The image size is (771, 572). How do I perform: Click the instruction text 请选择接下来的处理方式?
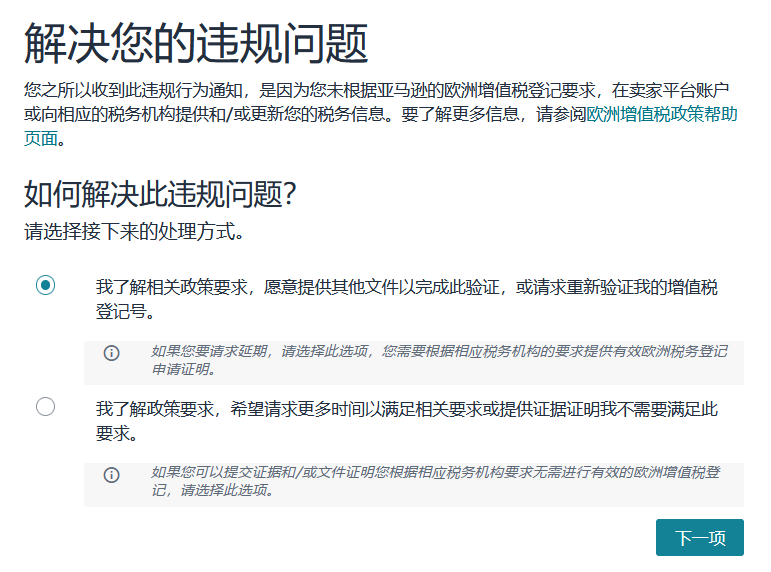(x=134, y=233)
